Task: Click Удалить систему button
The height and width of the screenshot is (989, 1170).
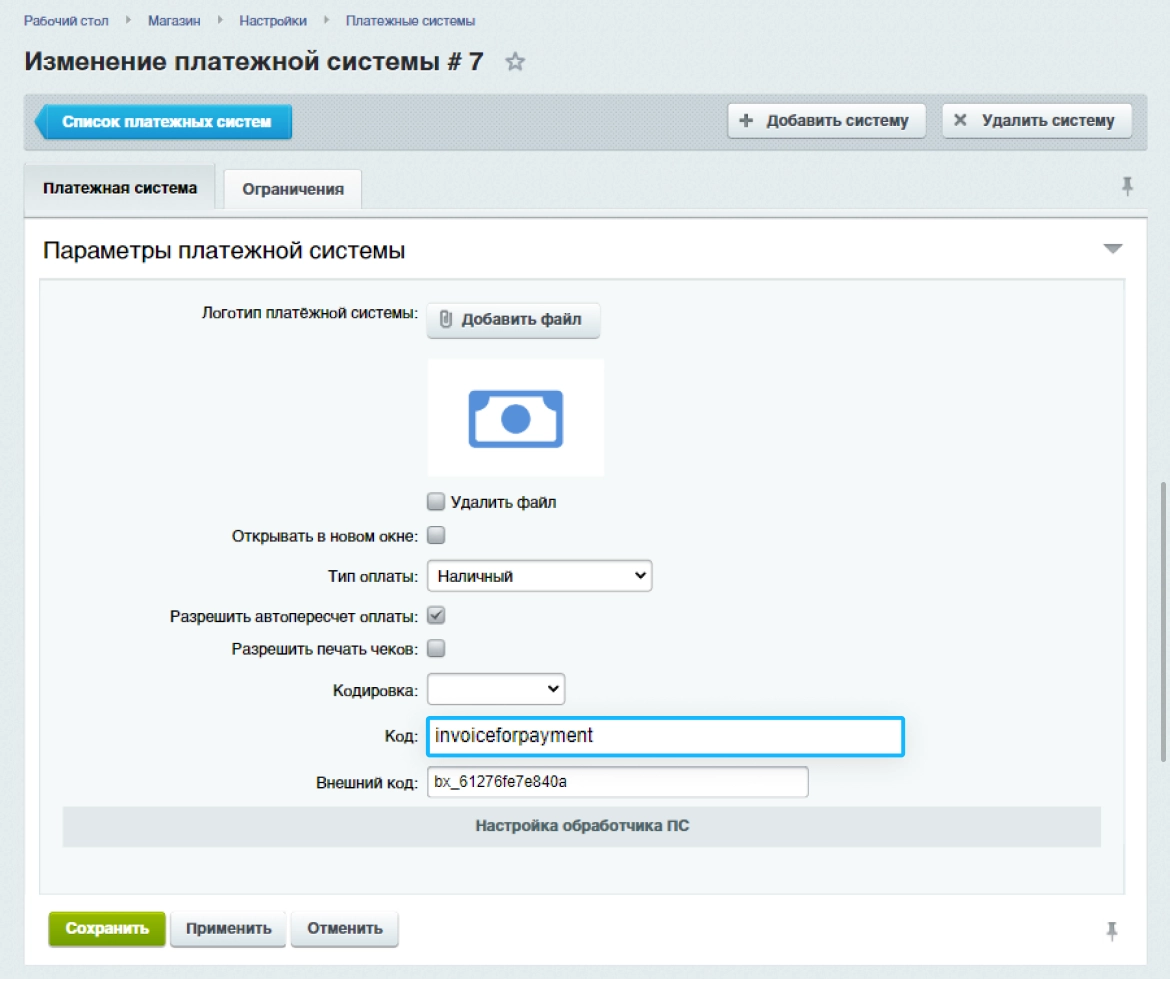Action: point(1036,121)
